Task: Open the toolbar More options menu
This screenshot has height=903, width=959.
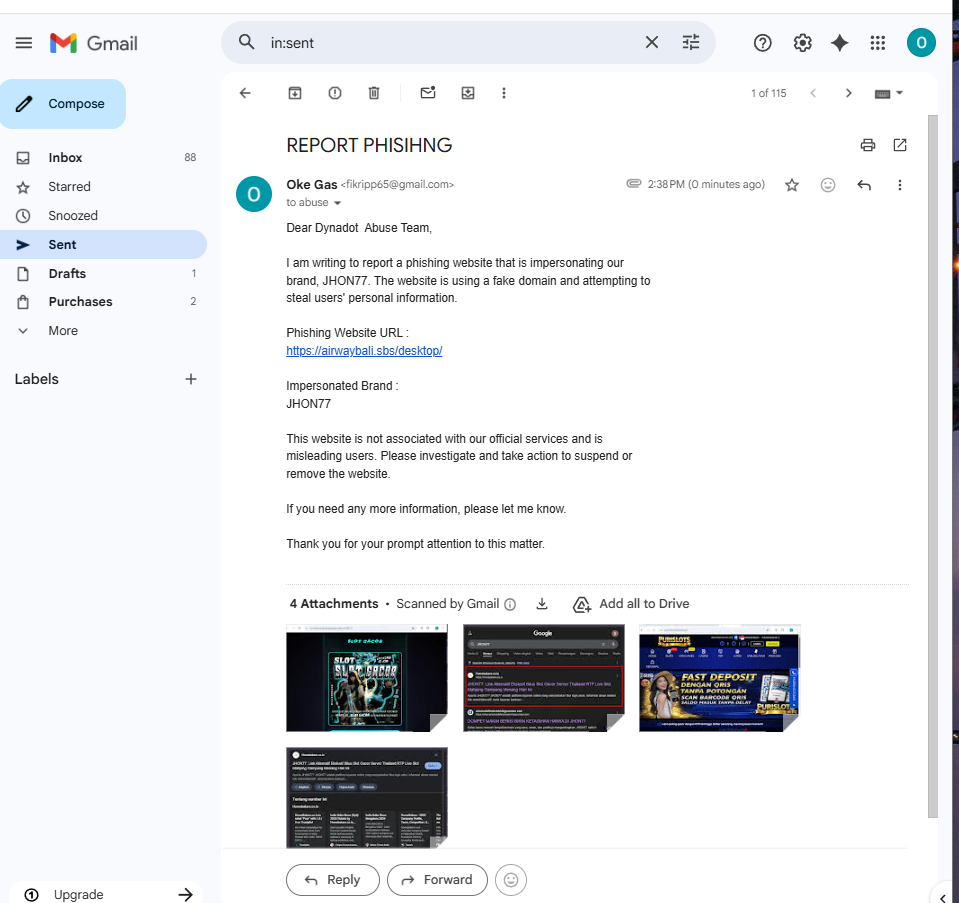Action: click(x=504, y=93)
